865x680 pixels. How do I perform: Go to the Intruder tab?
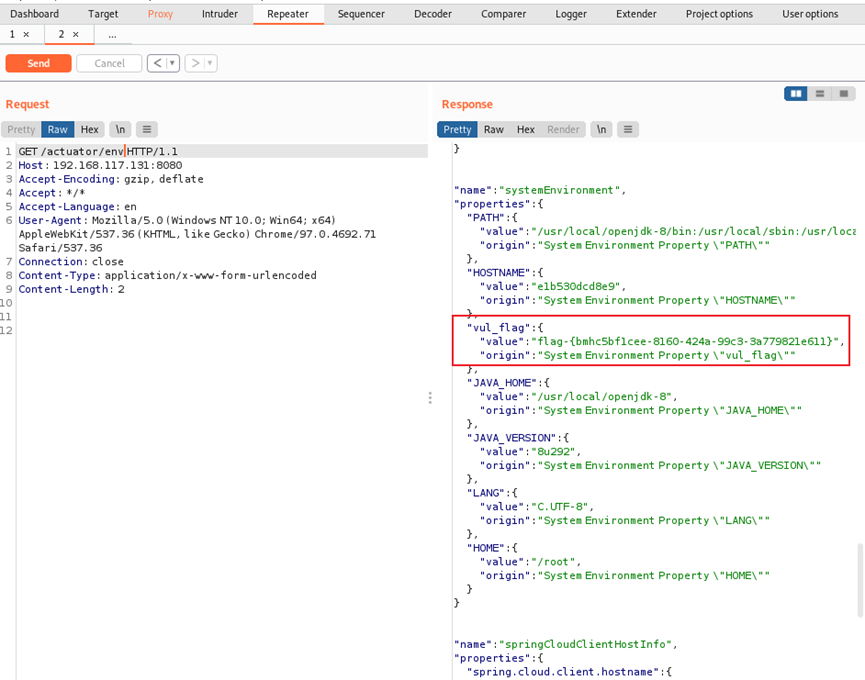point(220,14)
